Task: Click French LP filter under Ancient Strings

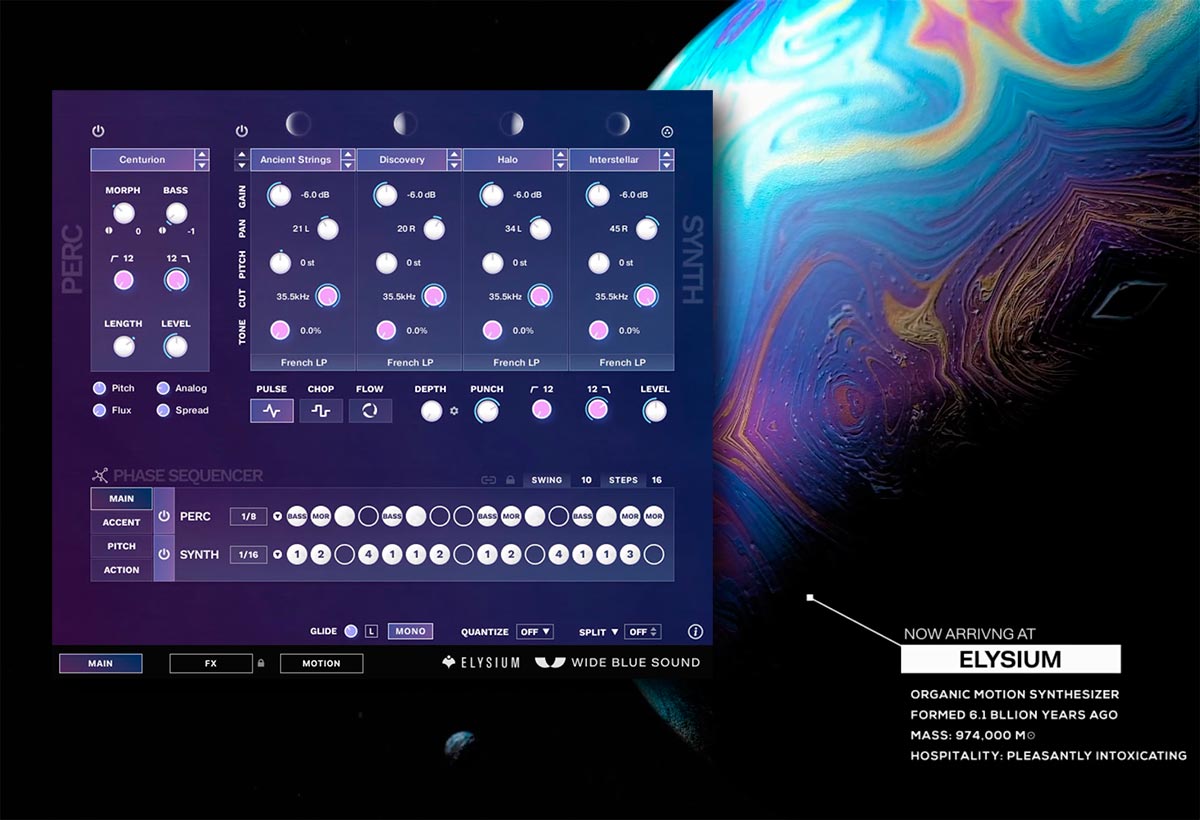Action: (303, 362)
